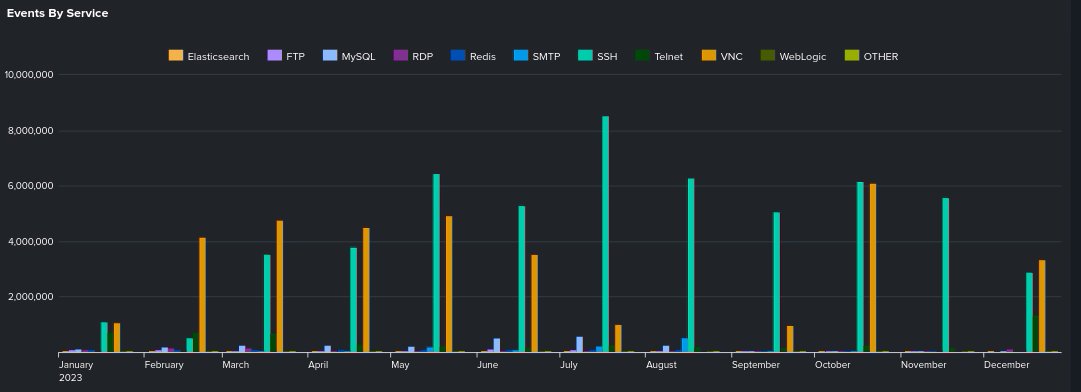Click the OTHER legend color swatch
This screenshot has height=392, width=1081.
(852, 56)
